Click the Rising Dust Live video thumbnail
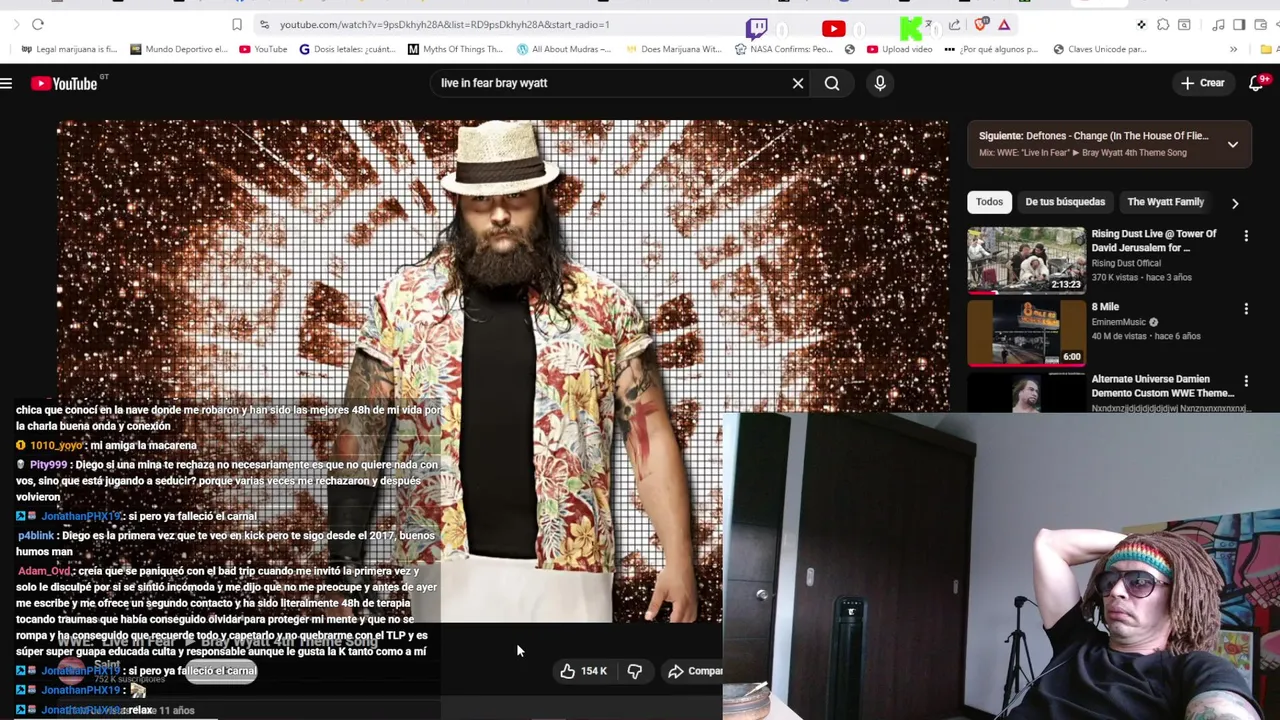The height and width of the screenshot is (720, 1280). point(1026,260)
